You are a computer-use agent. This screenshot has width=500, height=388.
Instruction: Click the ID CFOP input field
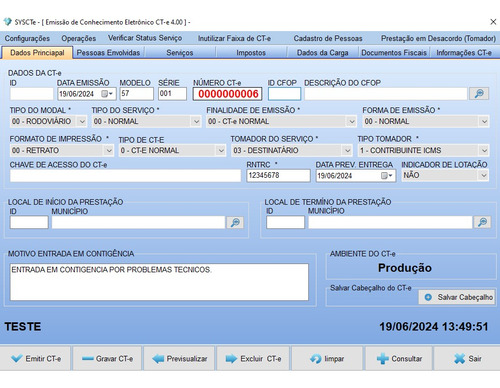coord(284,94)
